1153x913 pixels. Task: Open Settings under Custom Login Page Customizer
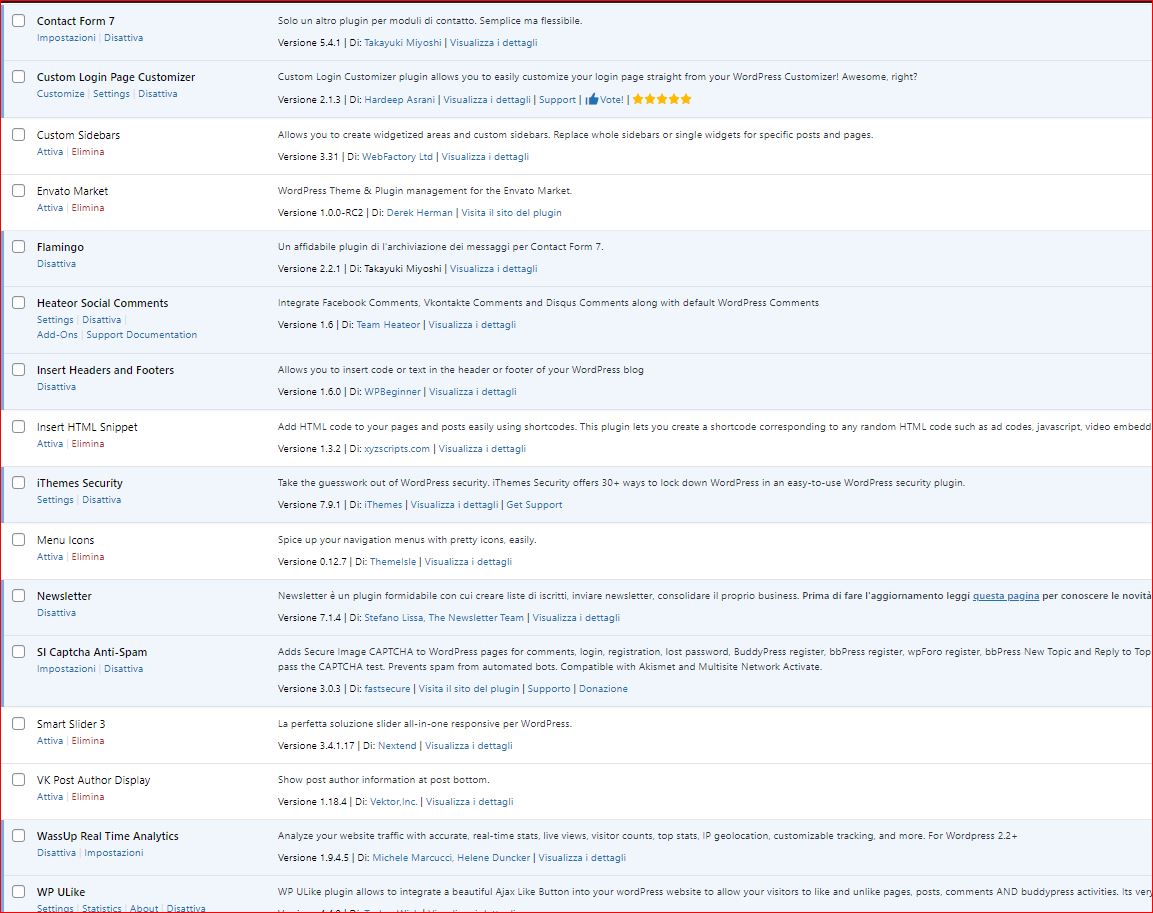pos(111,93)
